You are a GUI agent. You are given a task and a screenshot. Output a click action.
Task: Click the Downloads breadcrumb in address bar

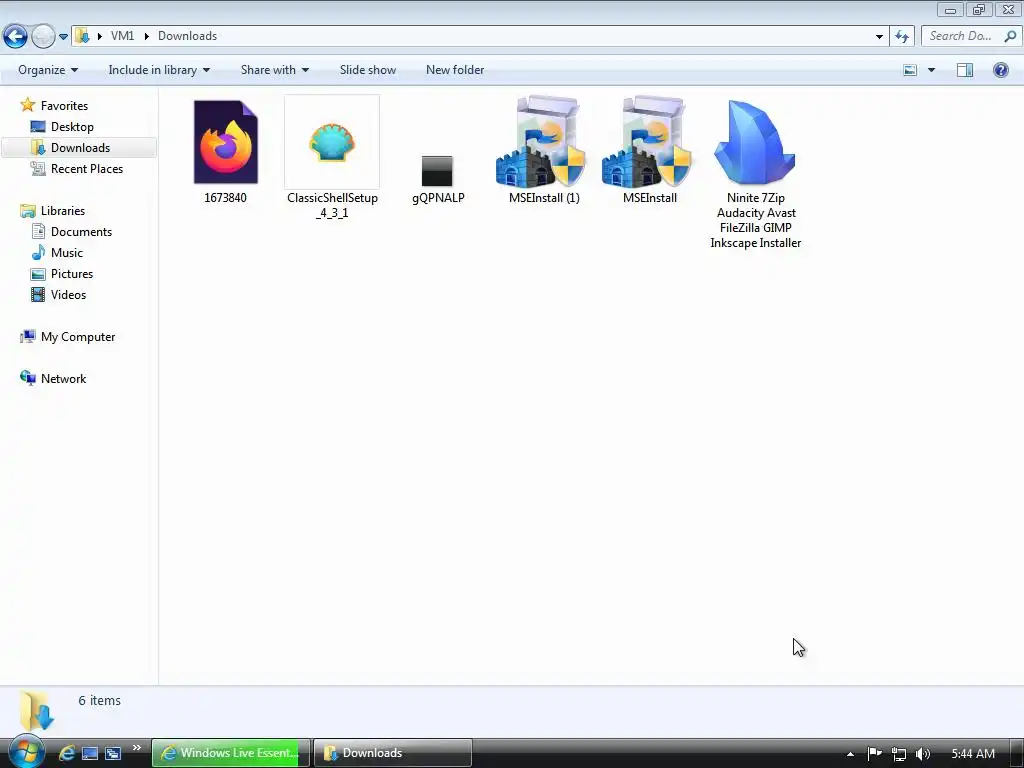[187, 36]
